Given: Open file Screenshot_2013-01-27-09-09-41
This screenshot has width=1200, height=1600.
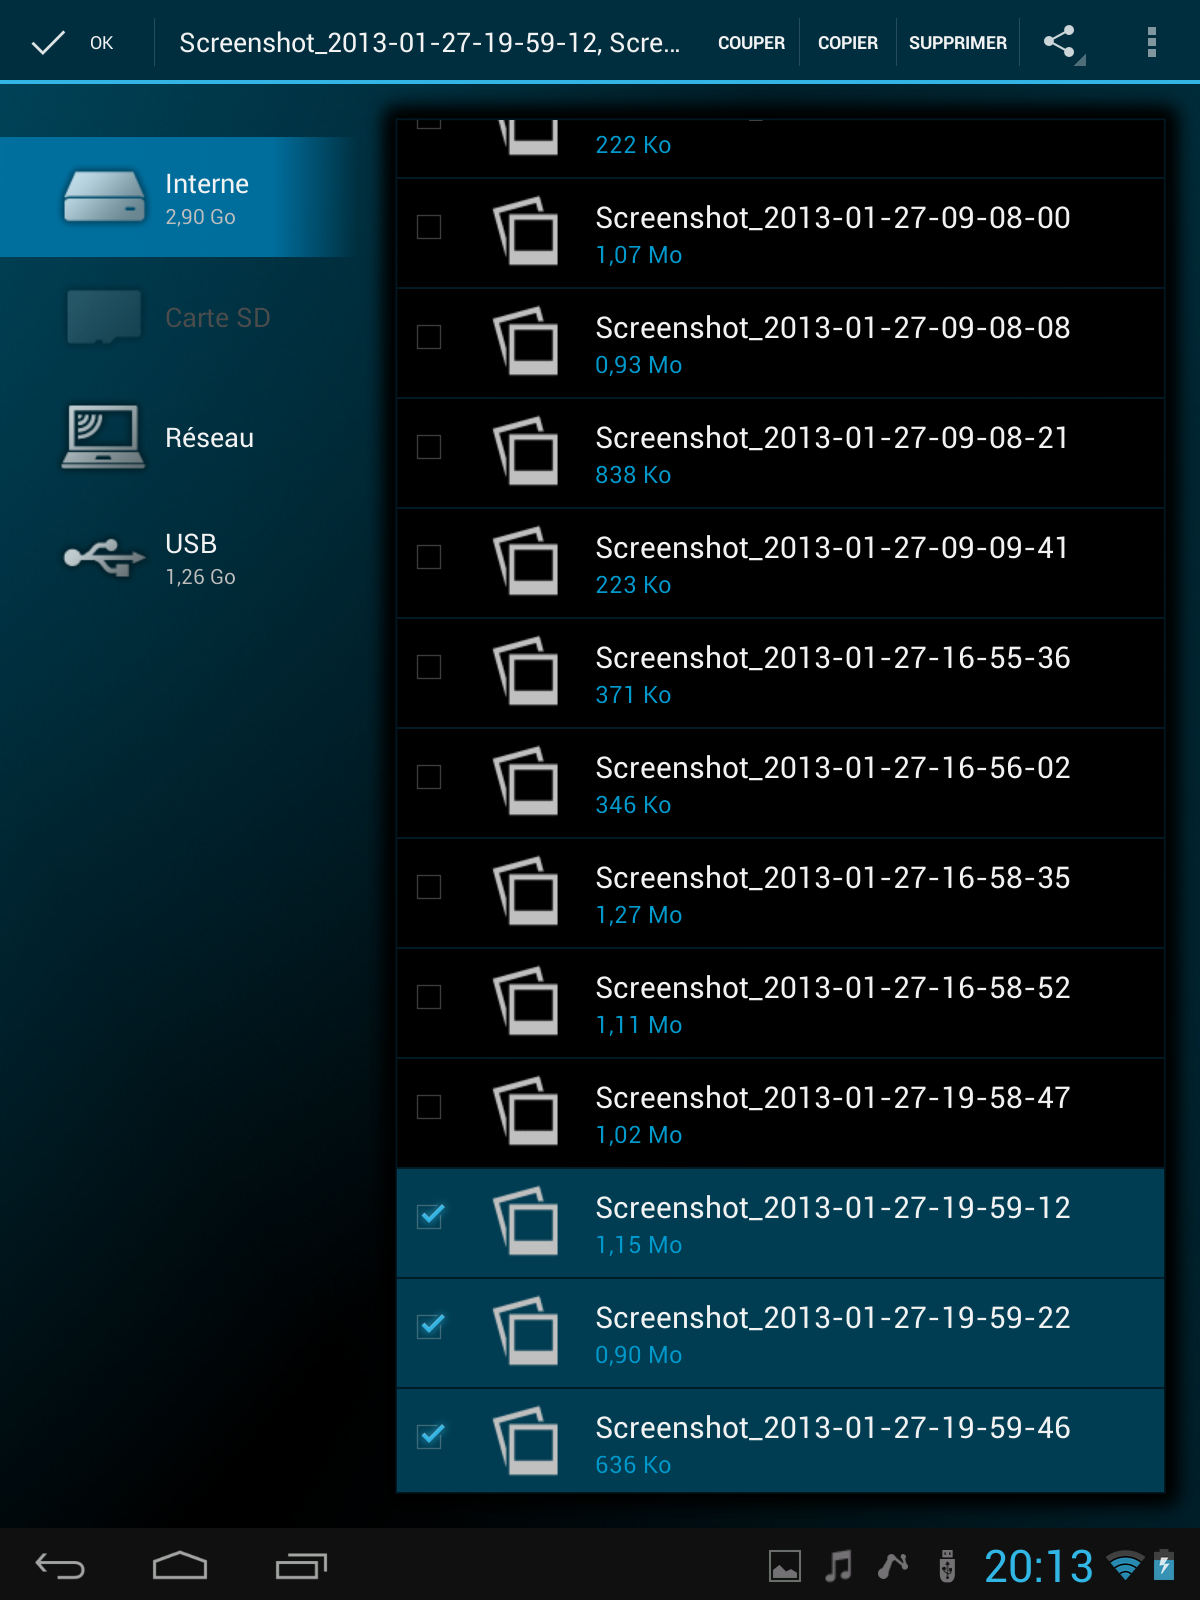Looking at the screenshot, I should pyautogui.click(x=830, y=563).
